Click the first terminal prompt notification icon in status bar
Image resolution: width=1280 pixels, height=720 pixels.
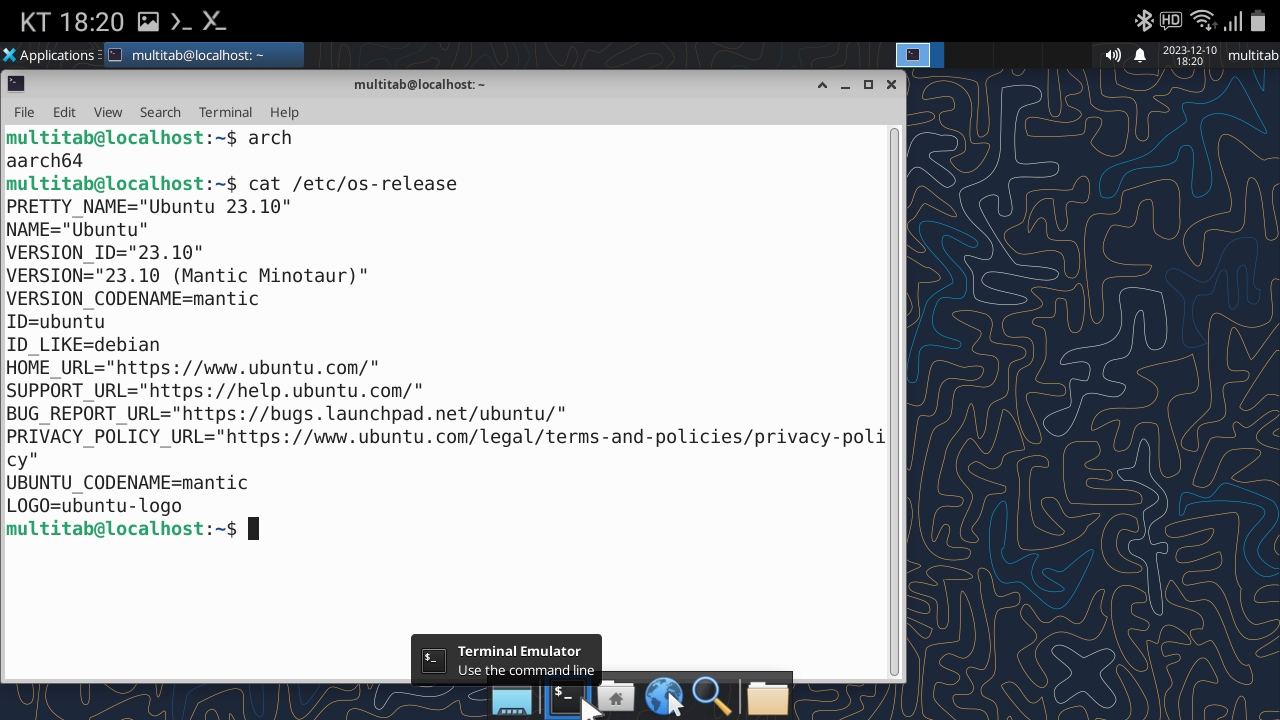(x=181, y=21)
